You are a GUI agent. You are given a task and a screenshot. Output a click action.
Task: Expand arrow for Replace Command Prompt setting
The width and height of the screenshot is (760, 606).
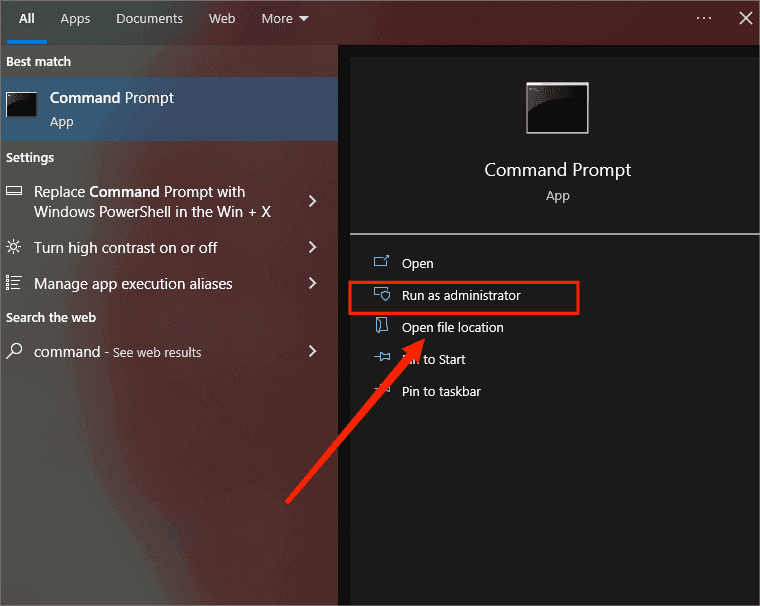312,201
